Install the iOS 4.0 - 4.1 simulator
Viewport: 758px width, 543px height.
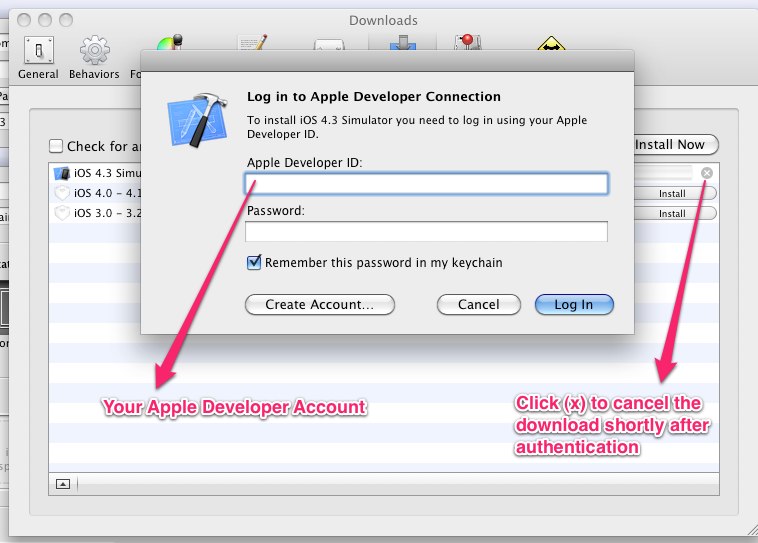coord(675,193)
